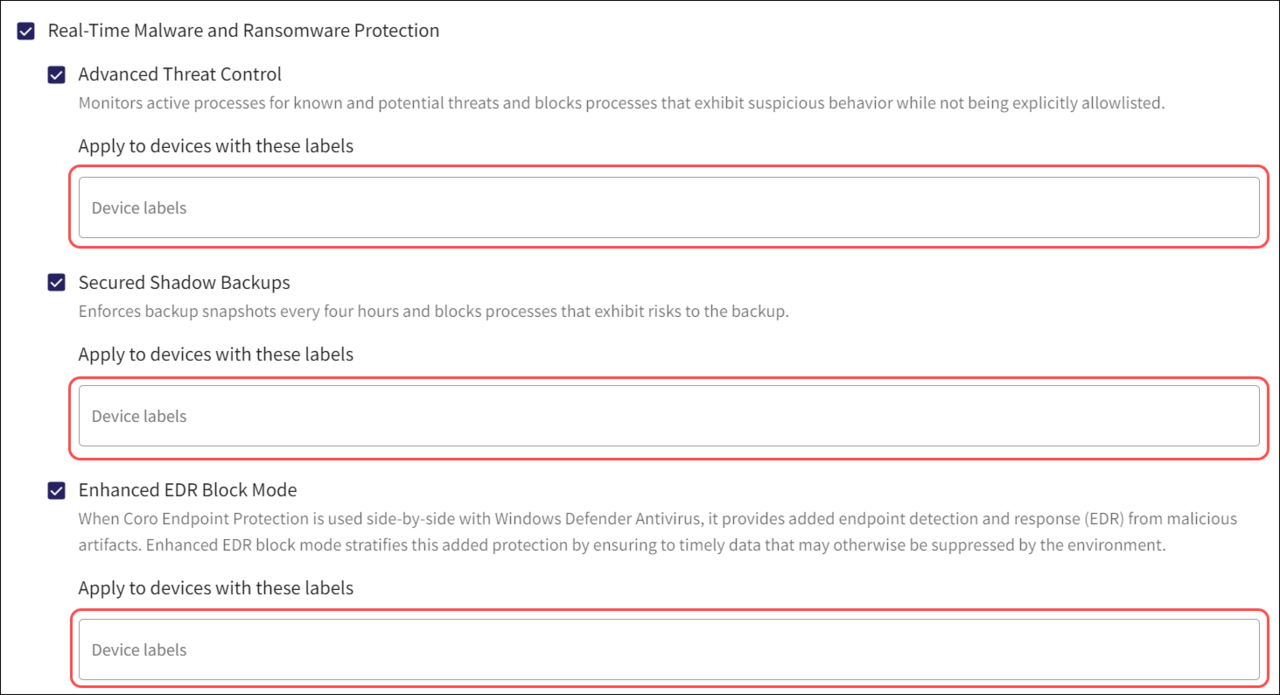Click the "Enhanced EDR Block Mode" label text
This screenshot has height=695, width=1280.
[x=187, y=491]
